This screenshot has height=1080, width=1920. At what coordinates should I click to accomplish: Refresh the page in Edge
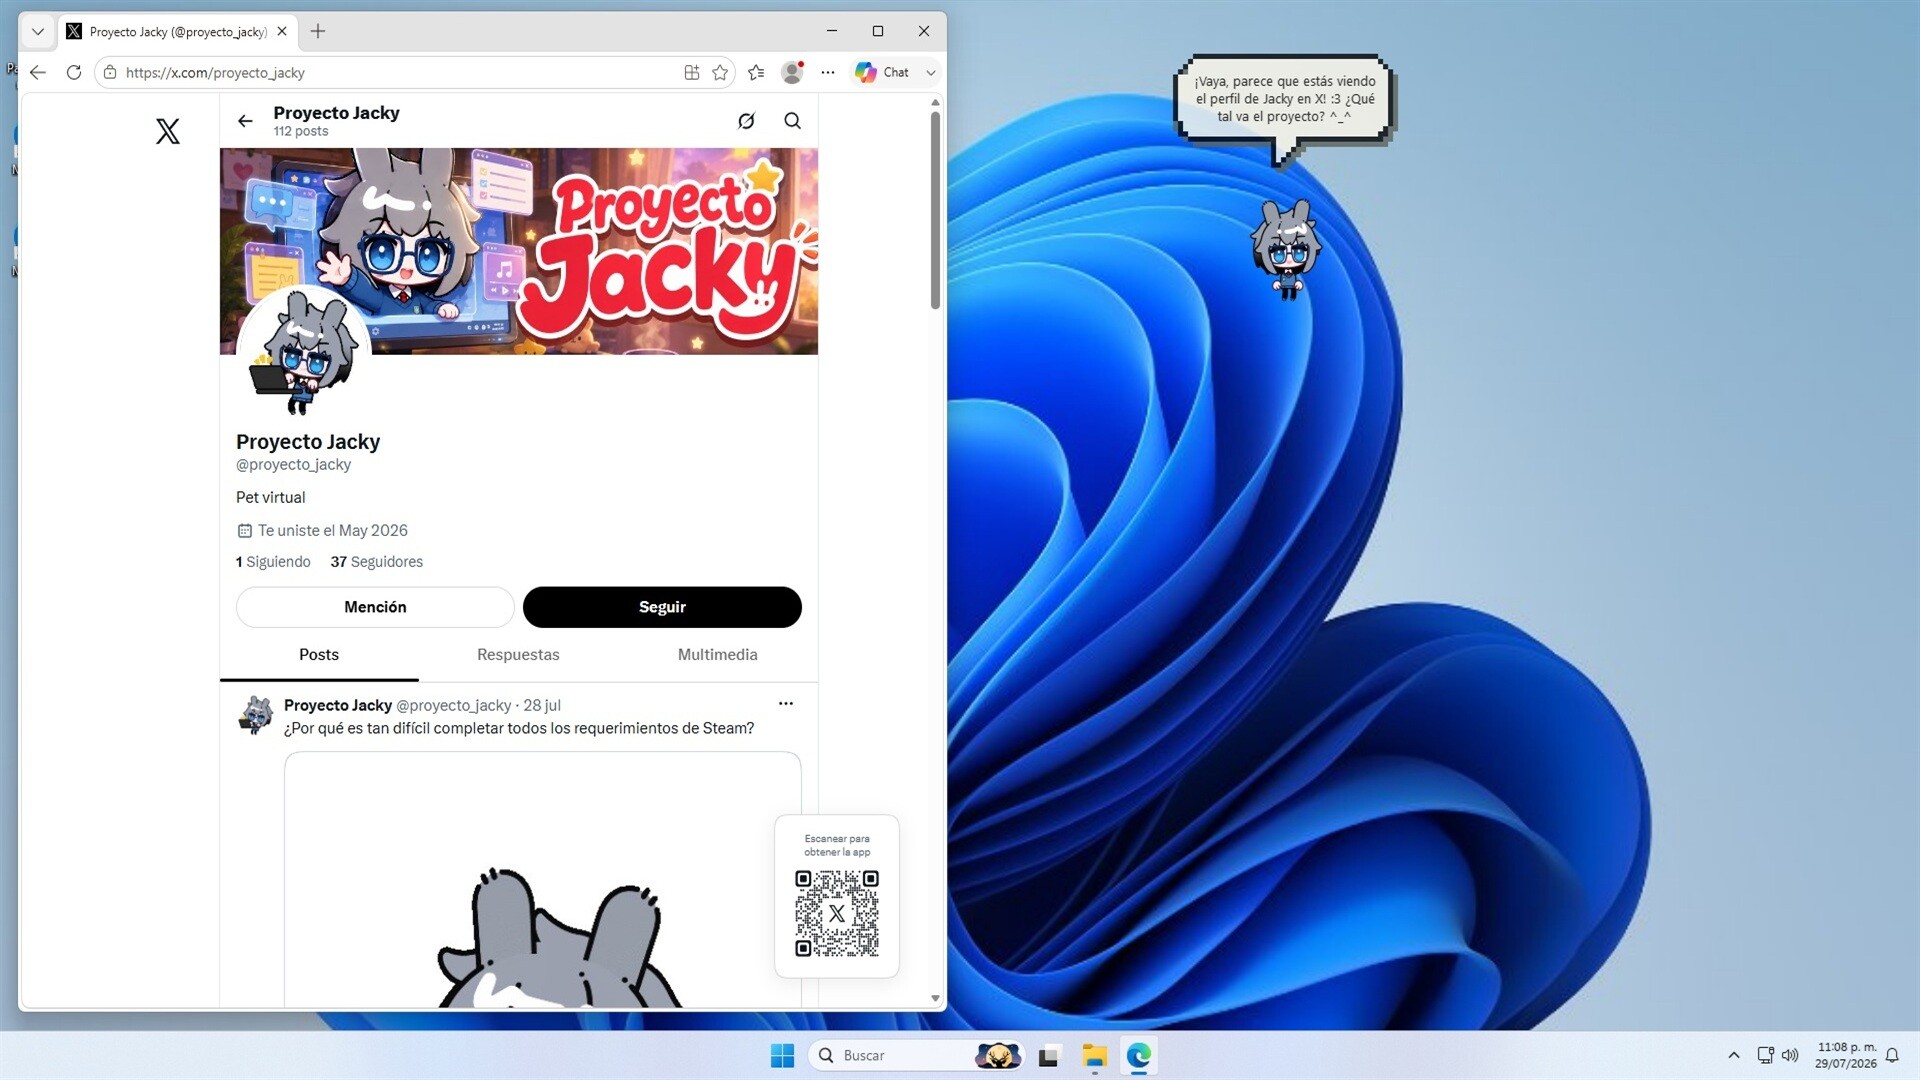(74, 72)
